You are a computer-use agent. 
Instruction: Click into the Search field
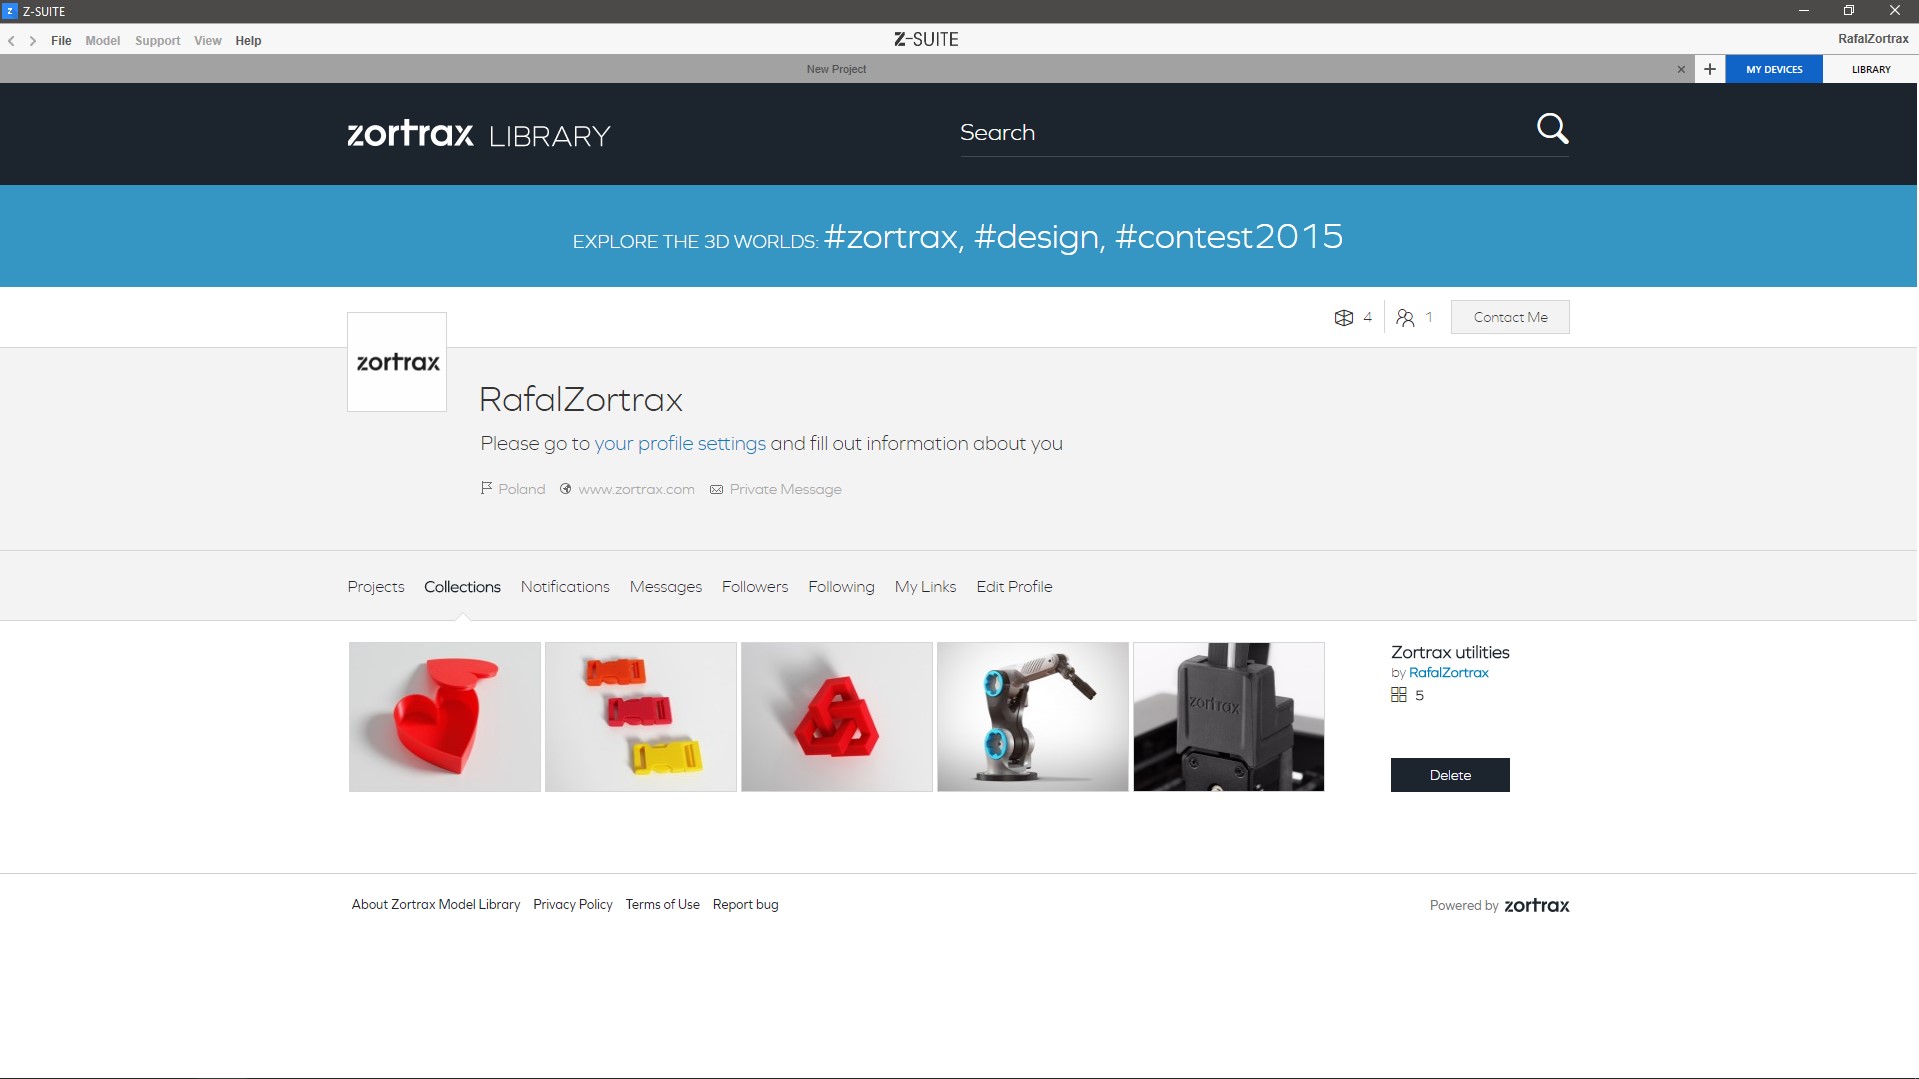pyautogui.click(x=1240, y=133)
